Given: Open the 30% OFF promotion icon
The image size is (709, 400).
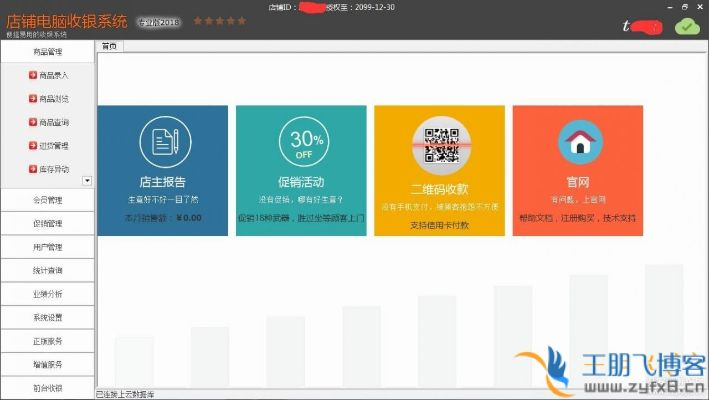Looking at the screenshot, I should click(304, 142).
